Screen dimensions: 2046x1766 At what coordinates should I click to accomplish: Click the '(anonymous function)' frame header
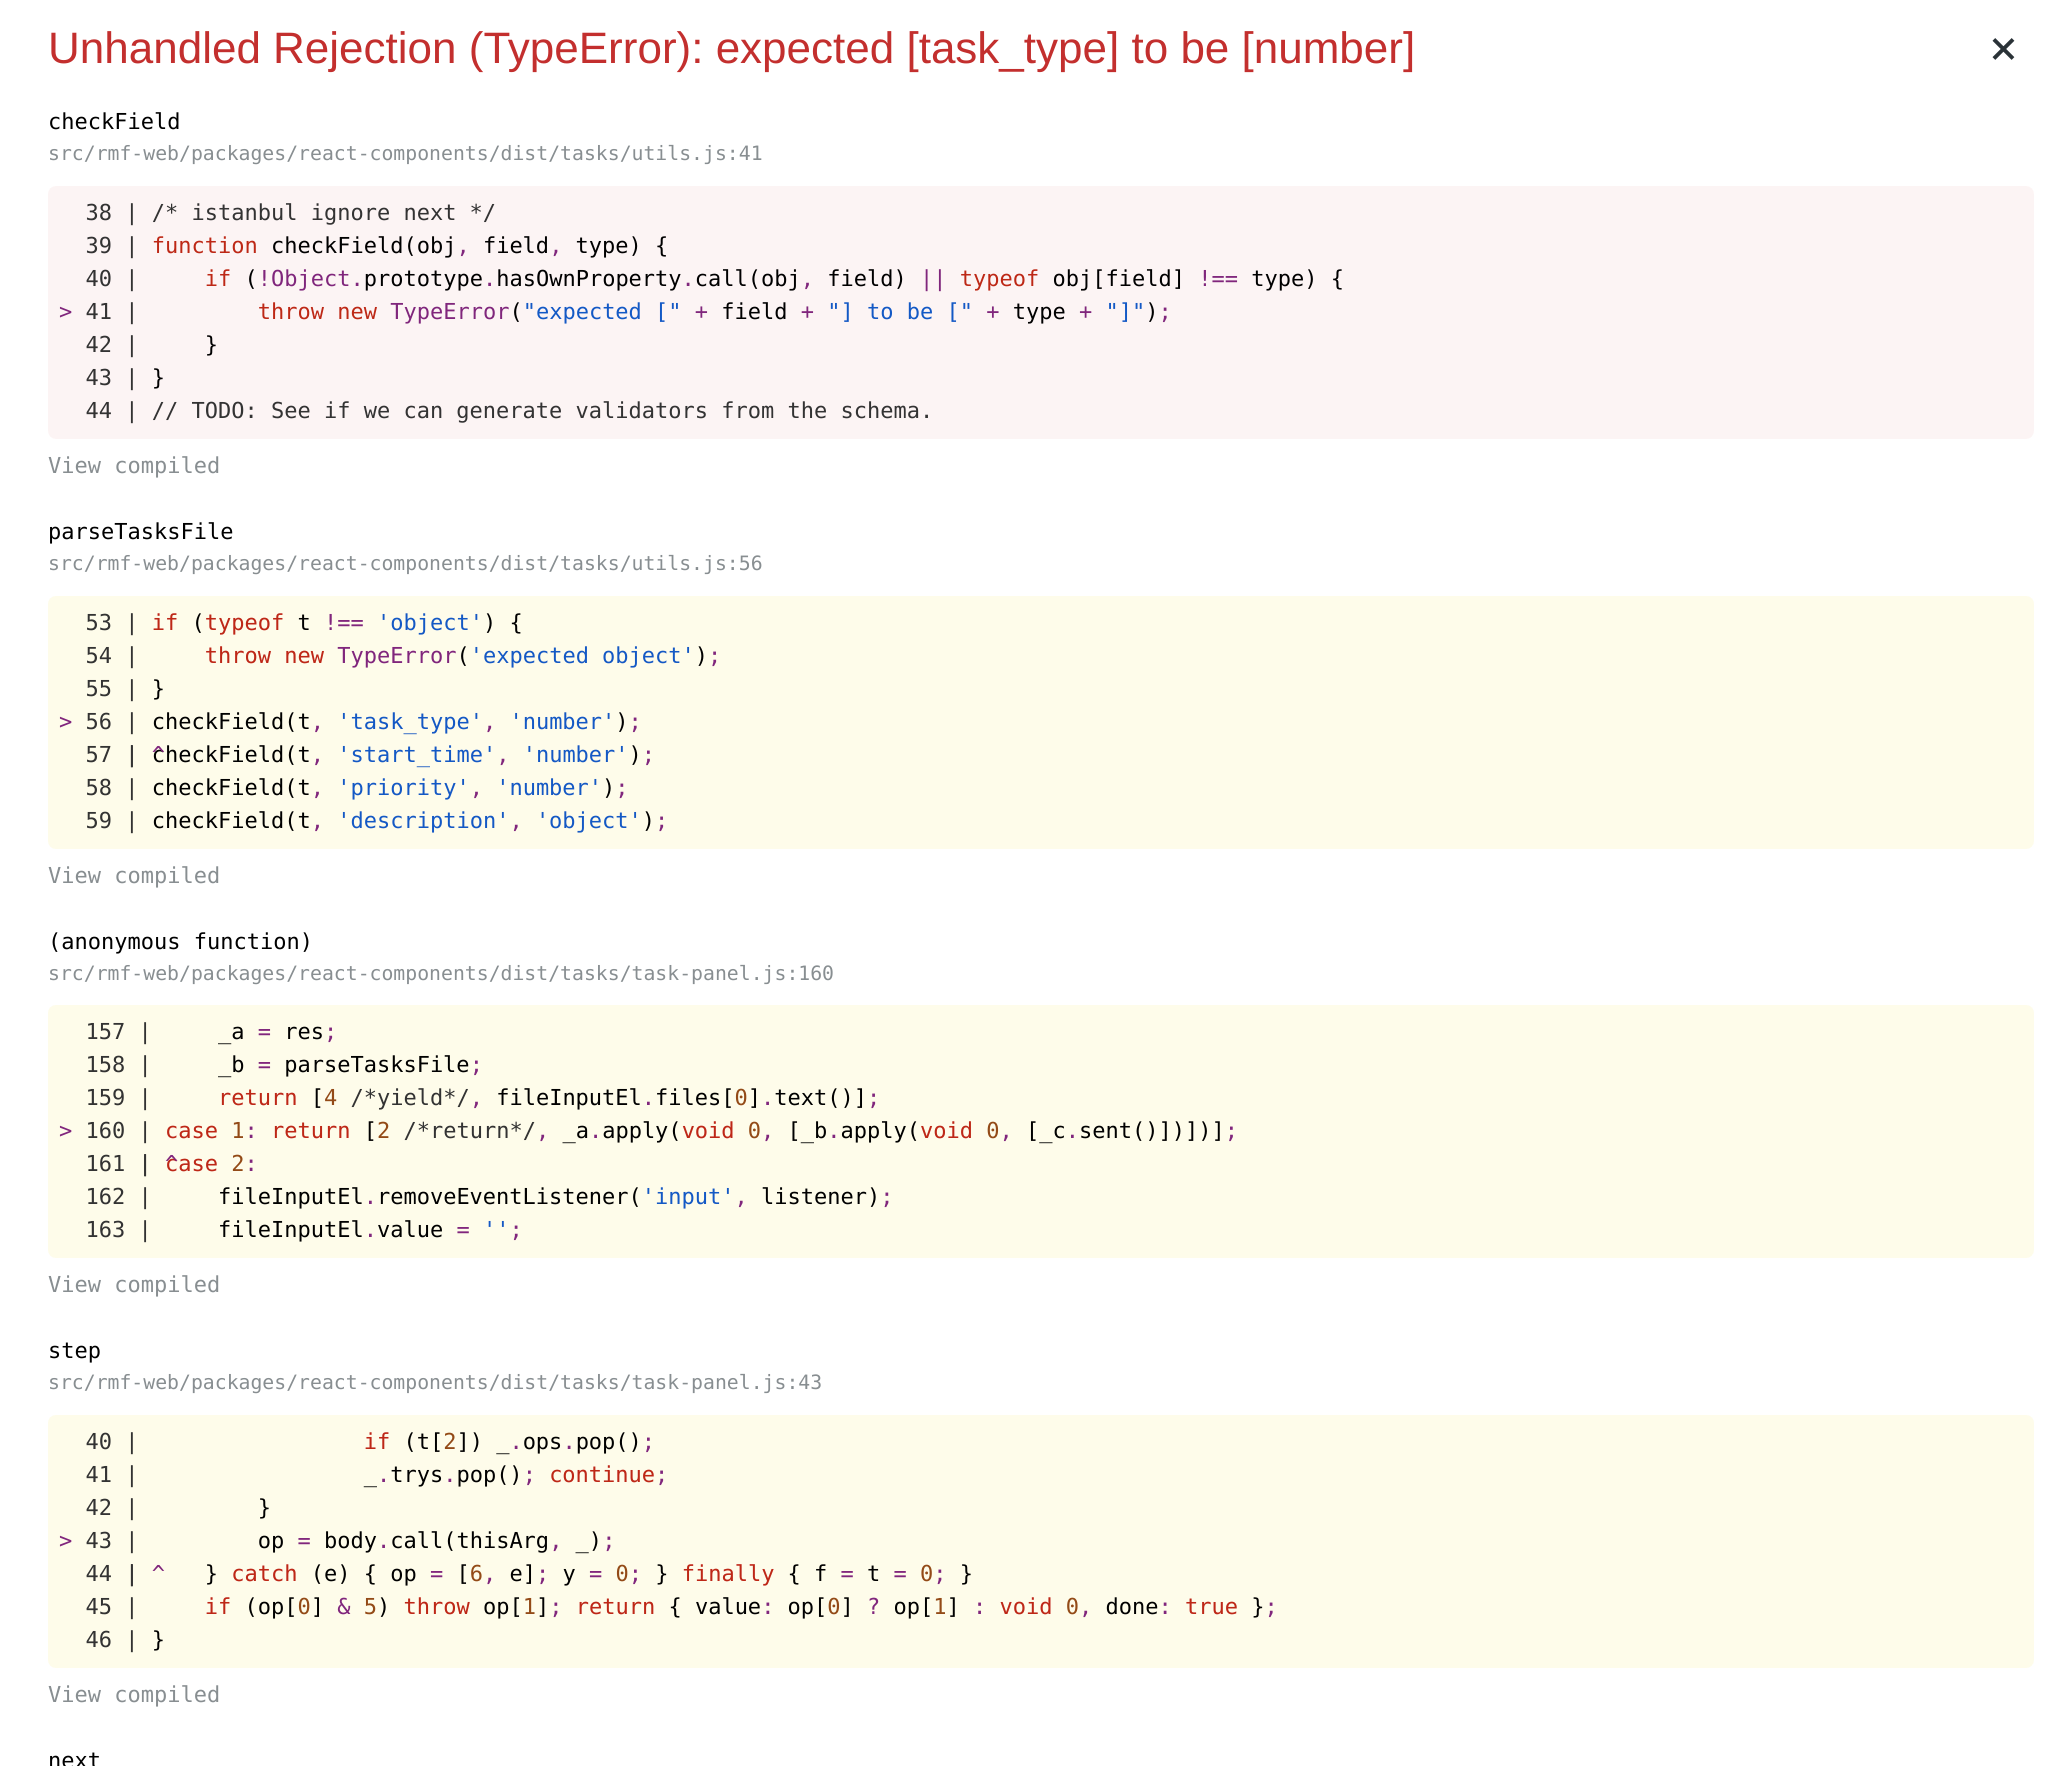coord(178,941)
